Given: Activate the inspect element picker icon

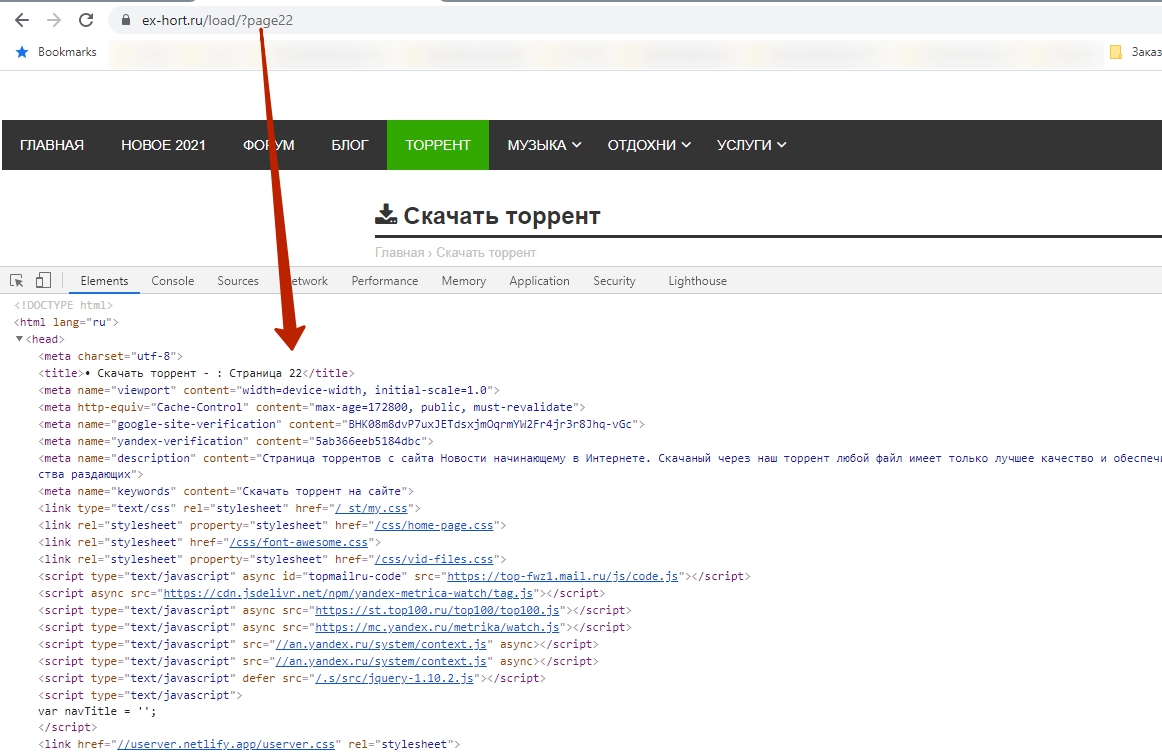Looking at the screenshot, I should pos(16,281).
